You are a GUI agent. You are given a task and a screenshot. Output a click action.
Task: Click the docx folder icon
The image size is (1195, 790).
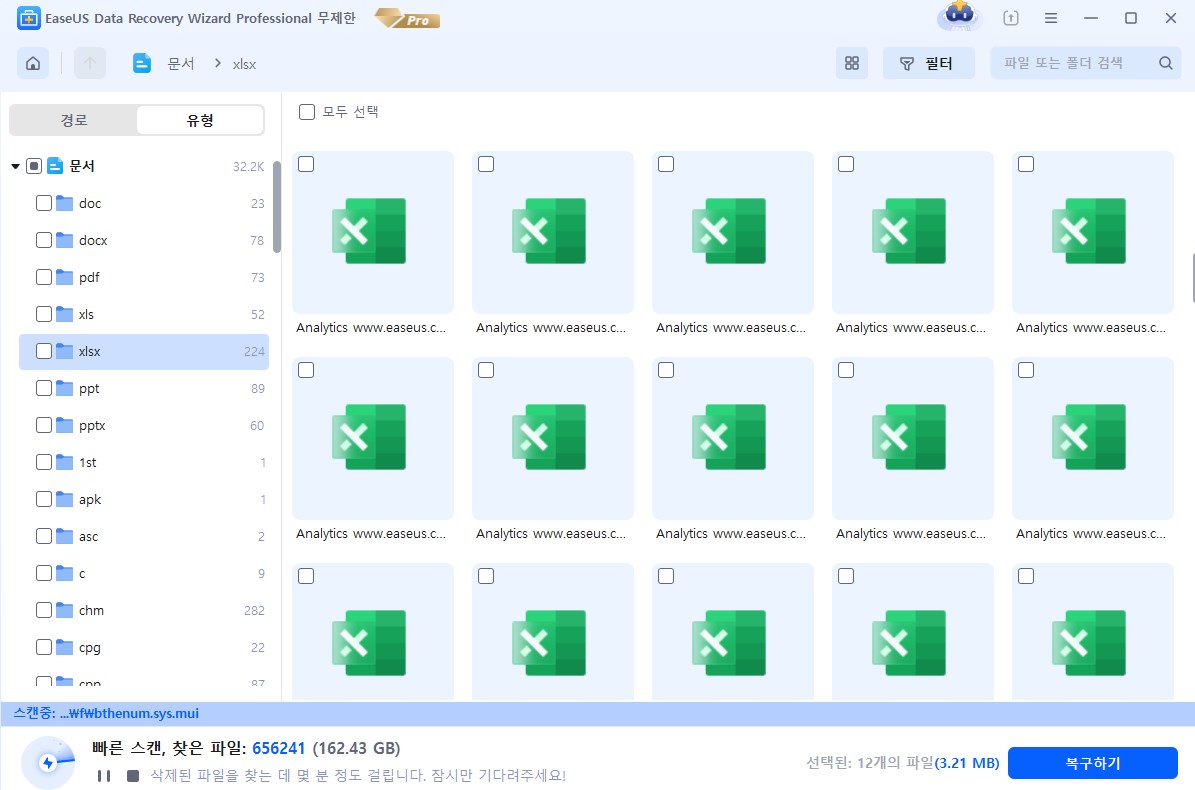point(65,240)
